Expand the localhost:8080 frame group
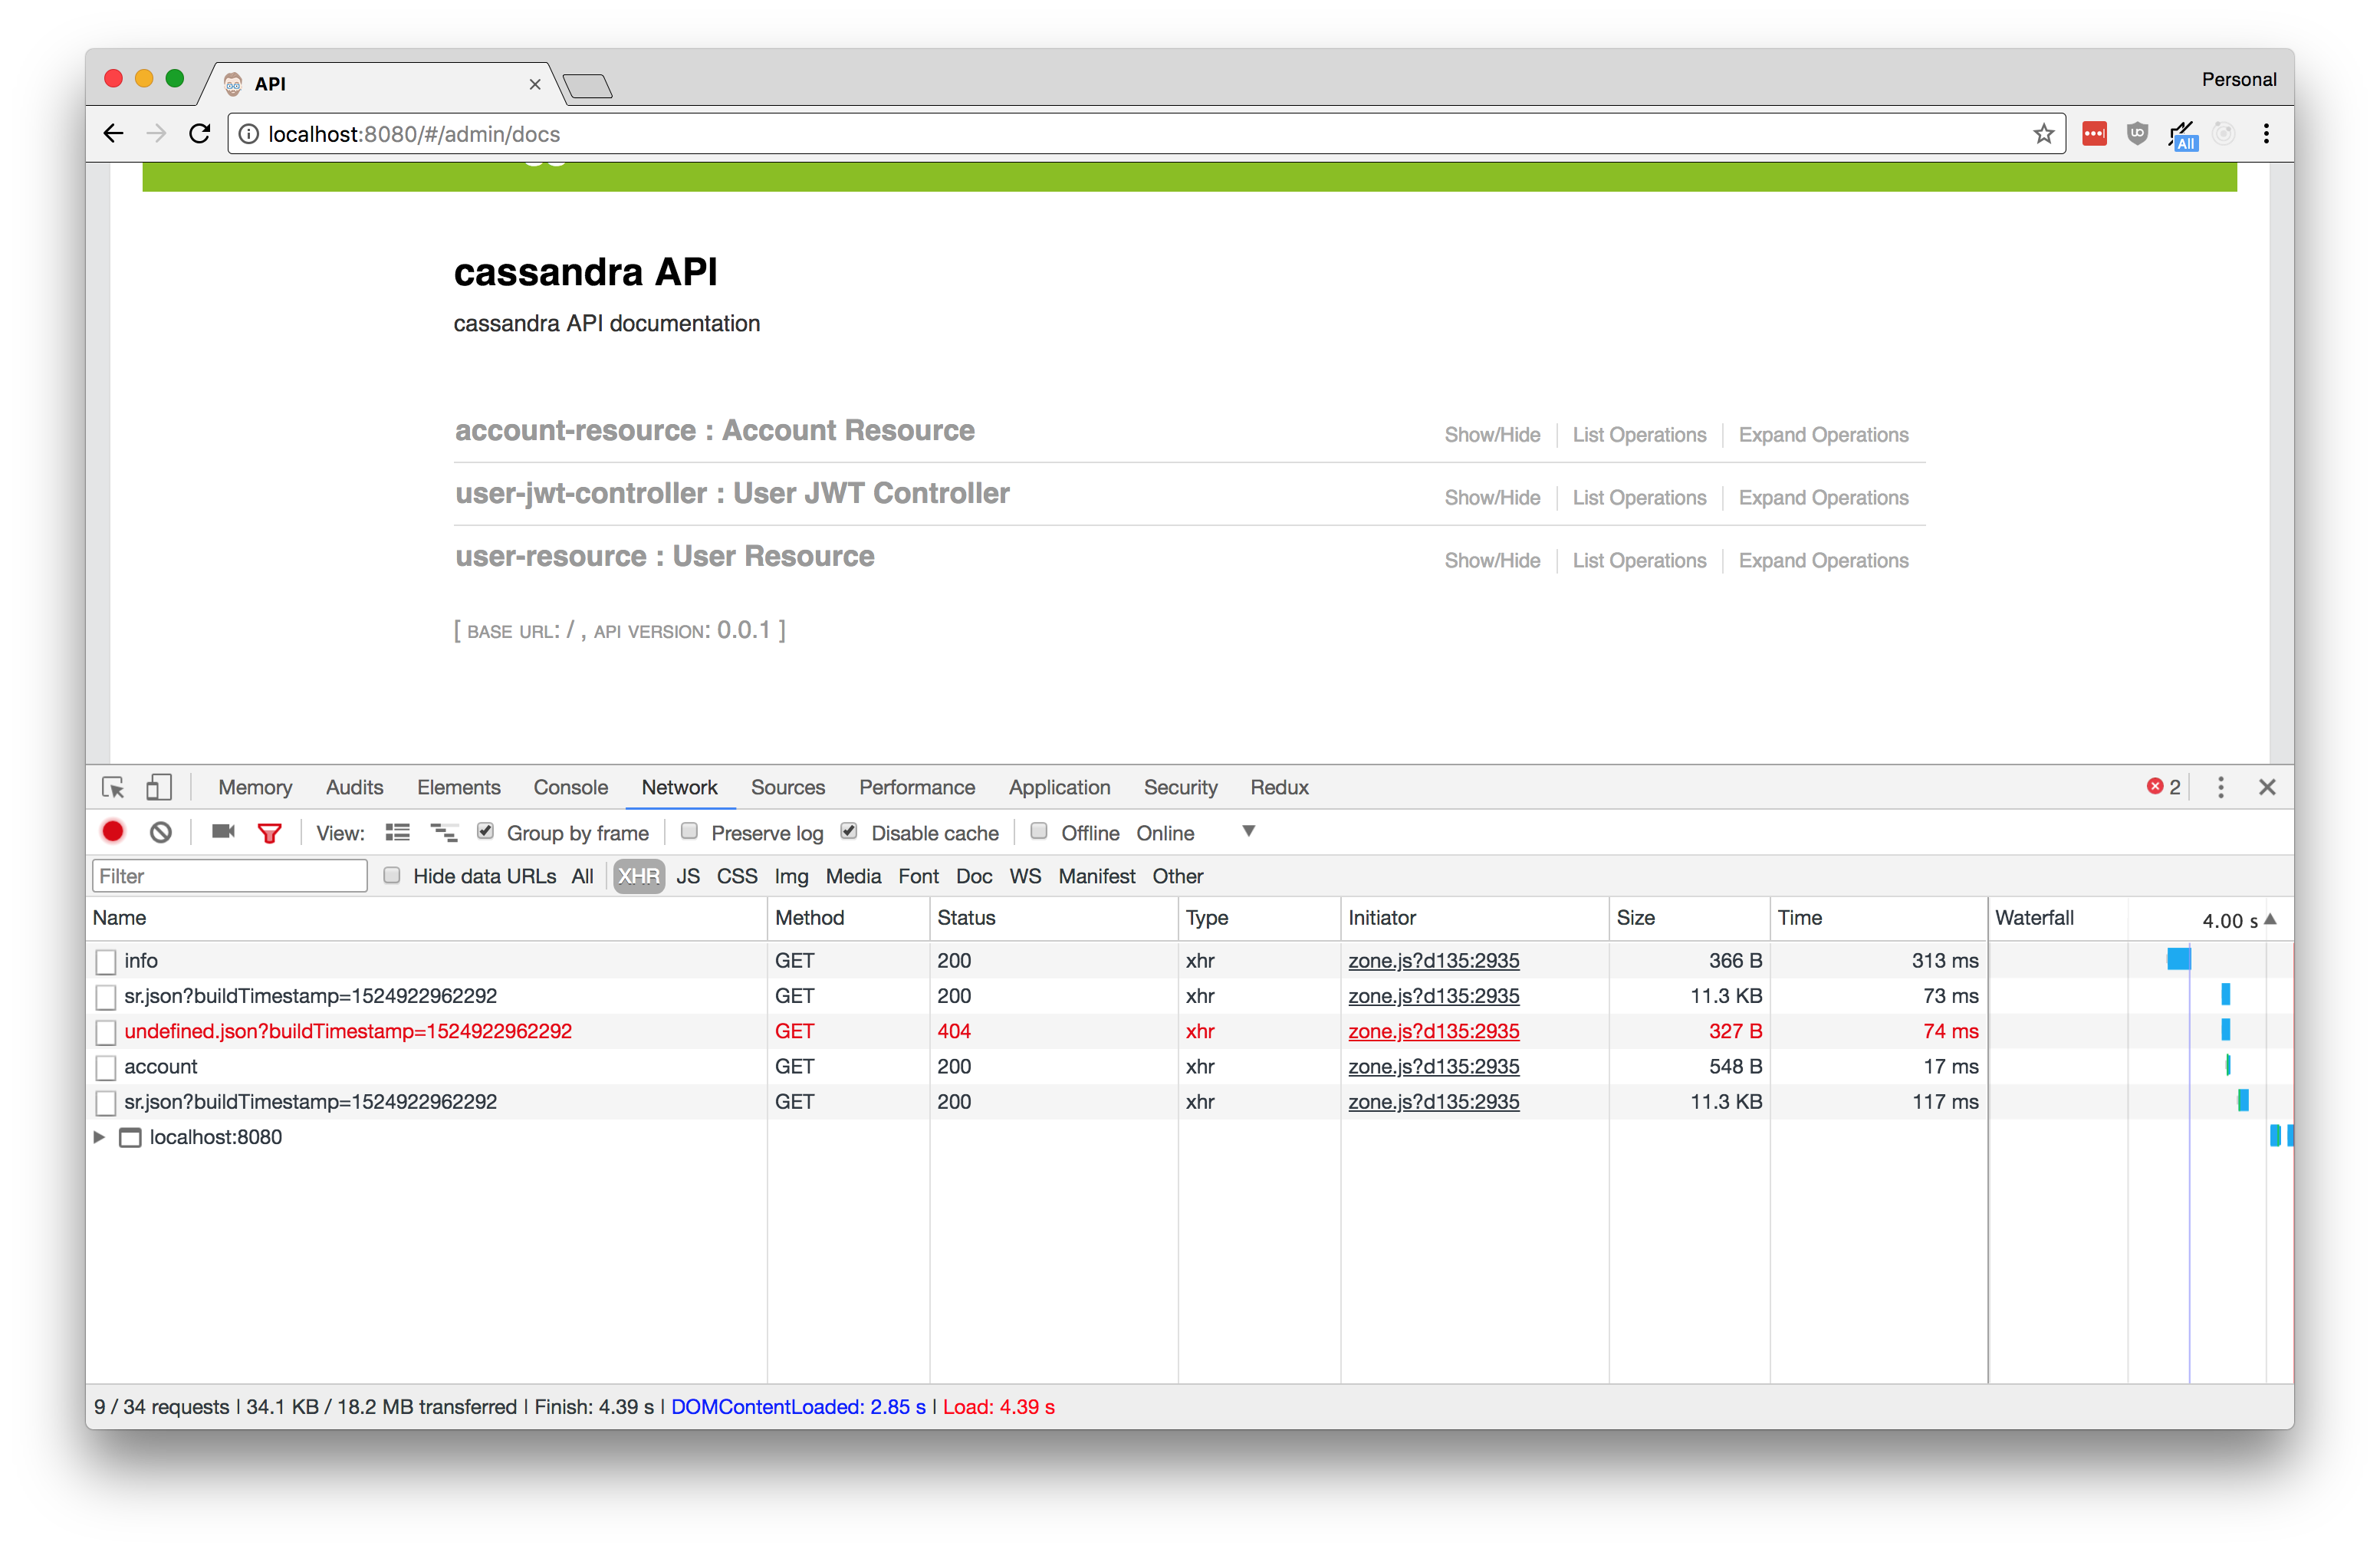The height and width of the screenshot is (1552, 2380). [x=99, y=1137]
